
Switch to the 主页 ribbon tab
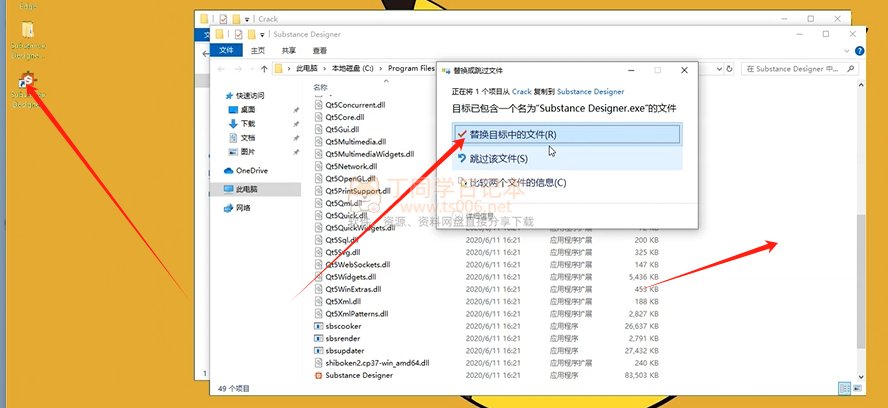click(258, 50)
